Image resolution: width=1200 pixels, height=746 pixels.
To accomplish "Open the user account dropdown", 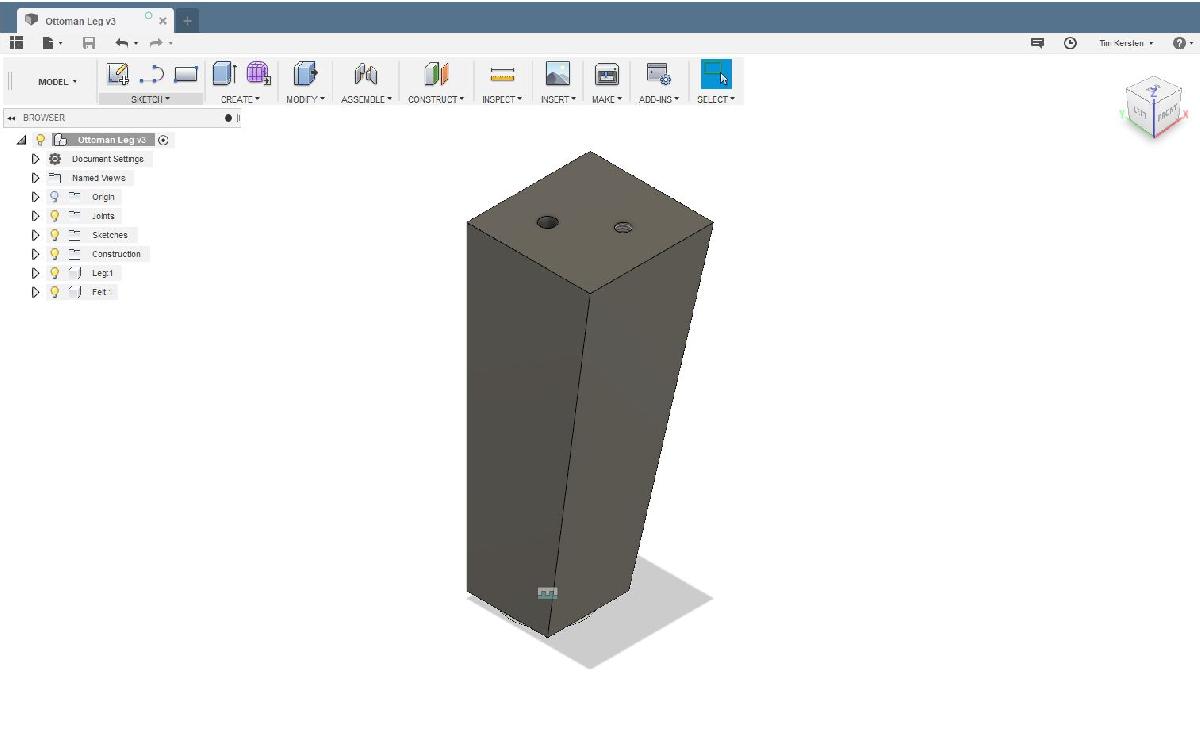I will pos(1126,43).
